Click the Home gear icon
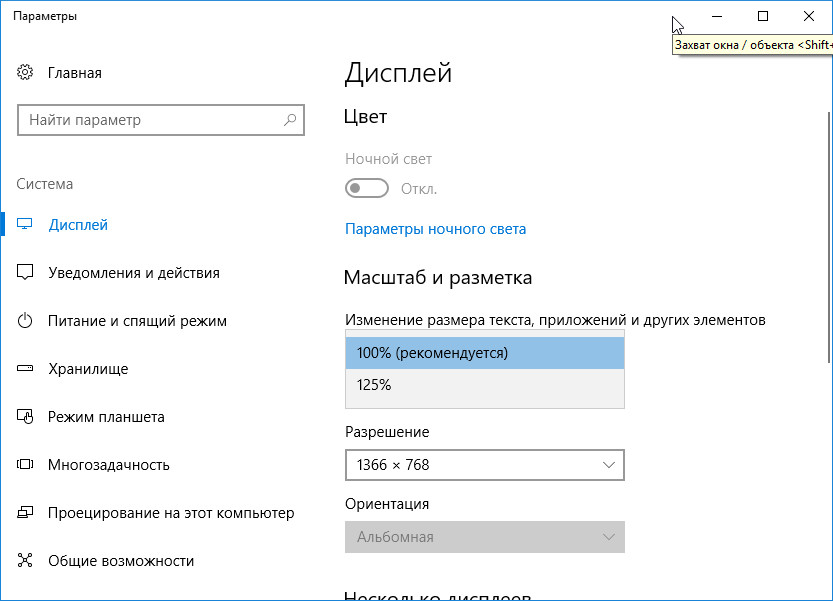Viewport: 833px width, 601px height. [x=25, y=72]
